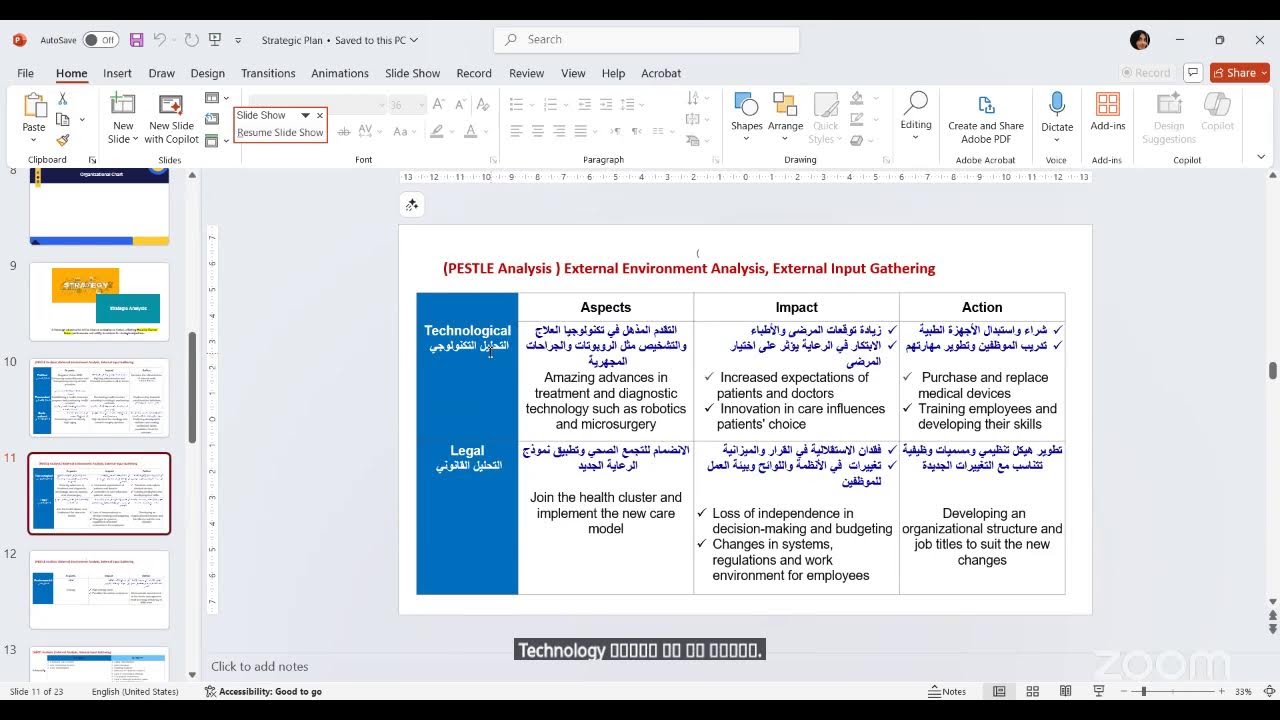The image size is (1280, 720).
Task: Click the Shapes gallery icon
Action: (746, 105)
